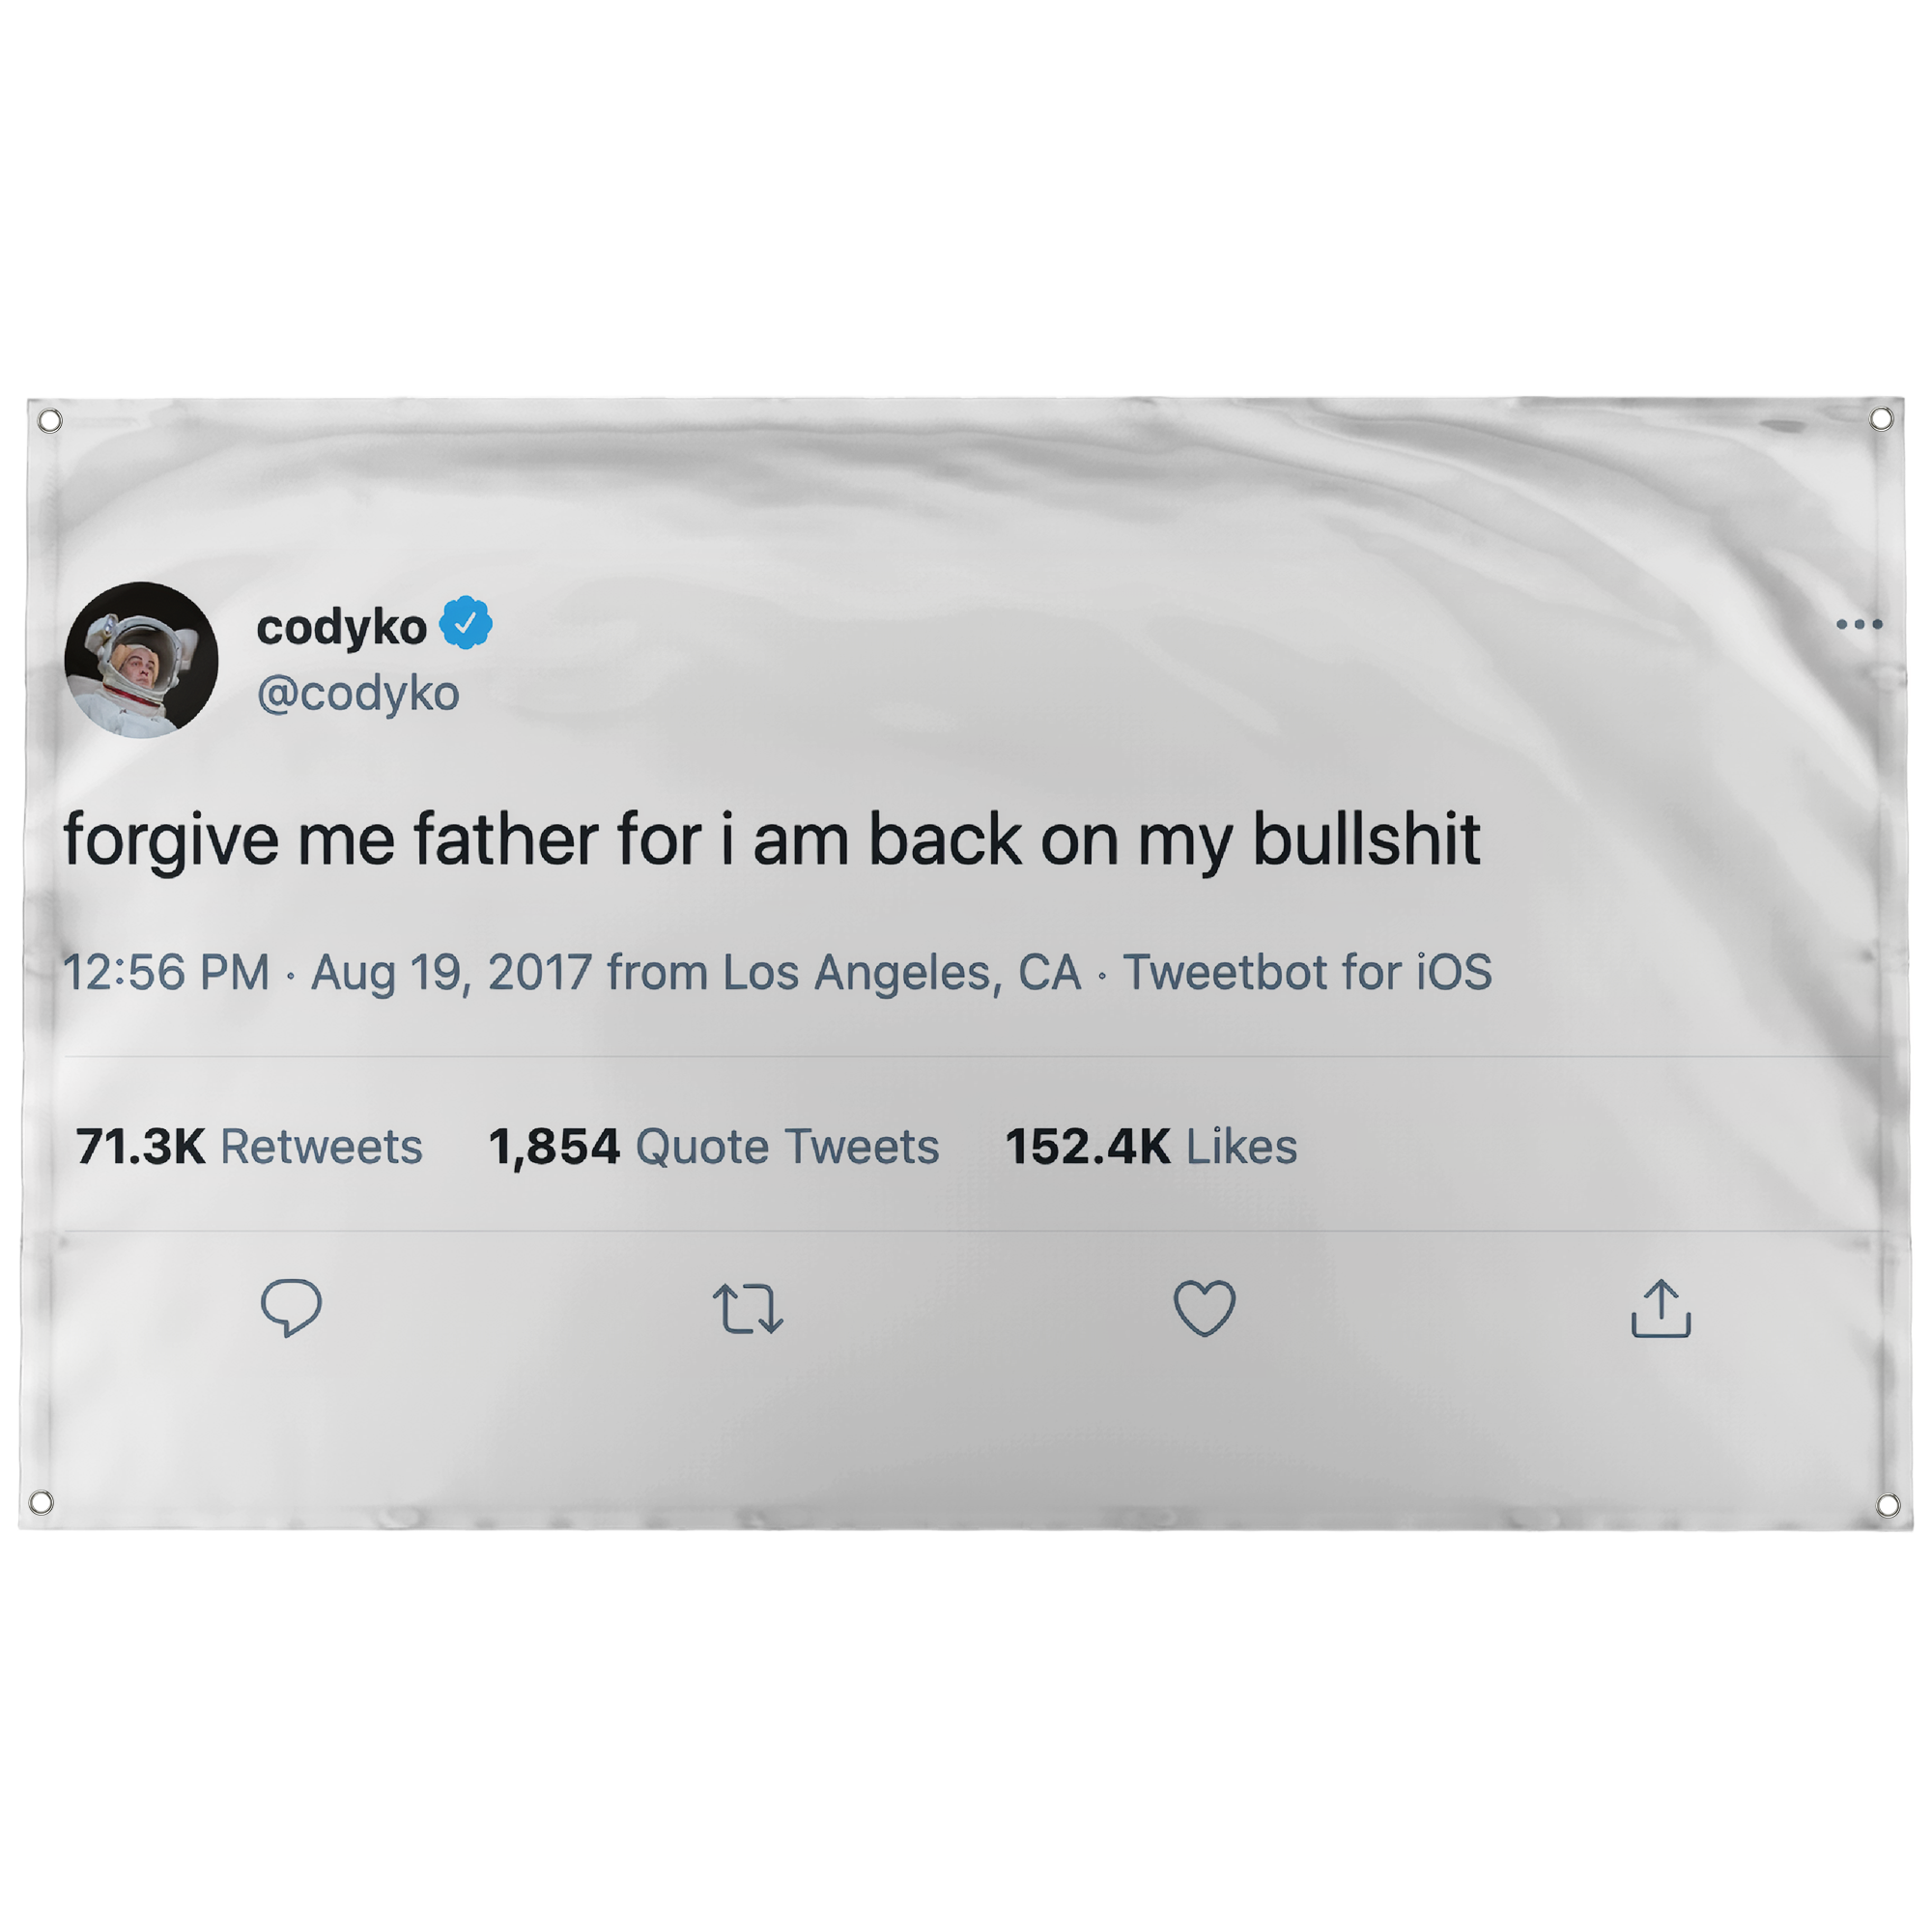This screenshot has width=1932, height=1932.
Task: Open the @codyko handle link
Action: click(x=358, y=693)
